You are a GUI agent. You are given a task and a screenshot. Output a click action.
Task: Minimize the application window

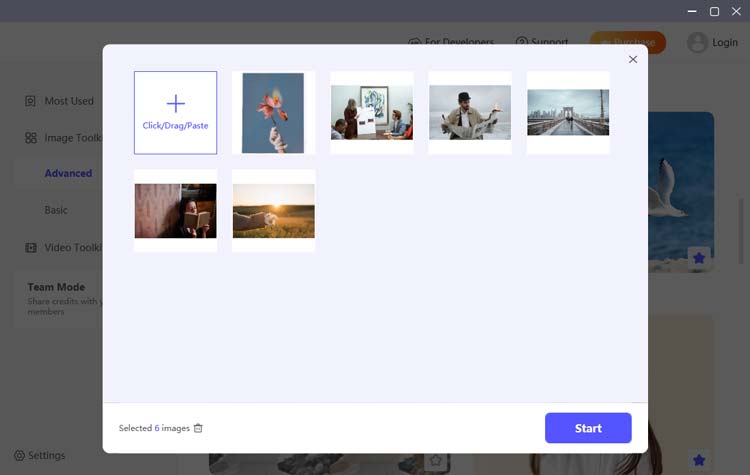692,11
